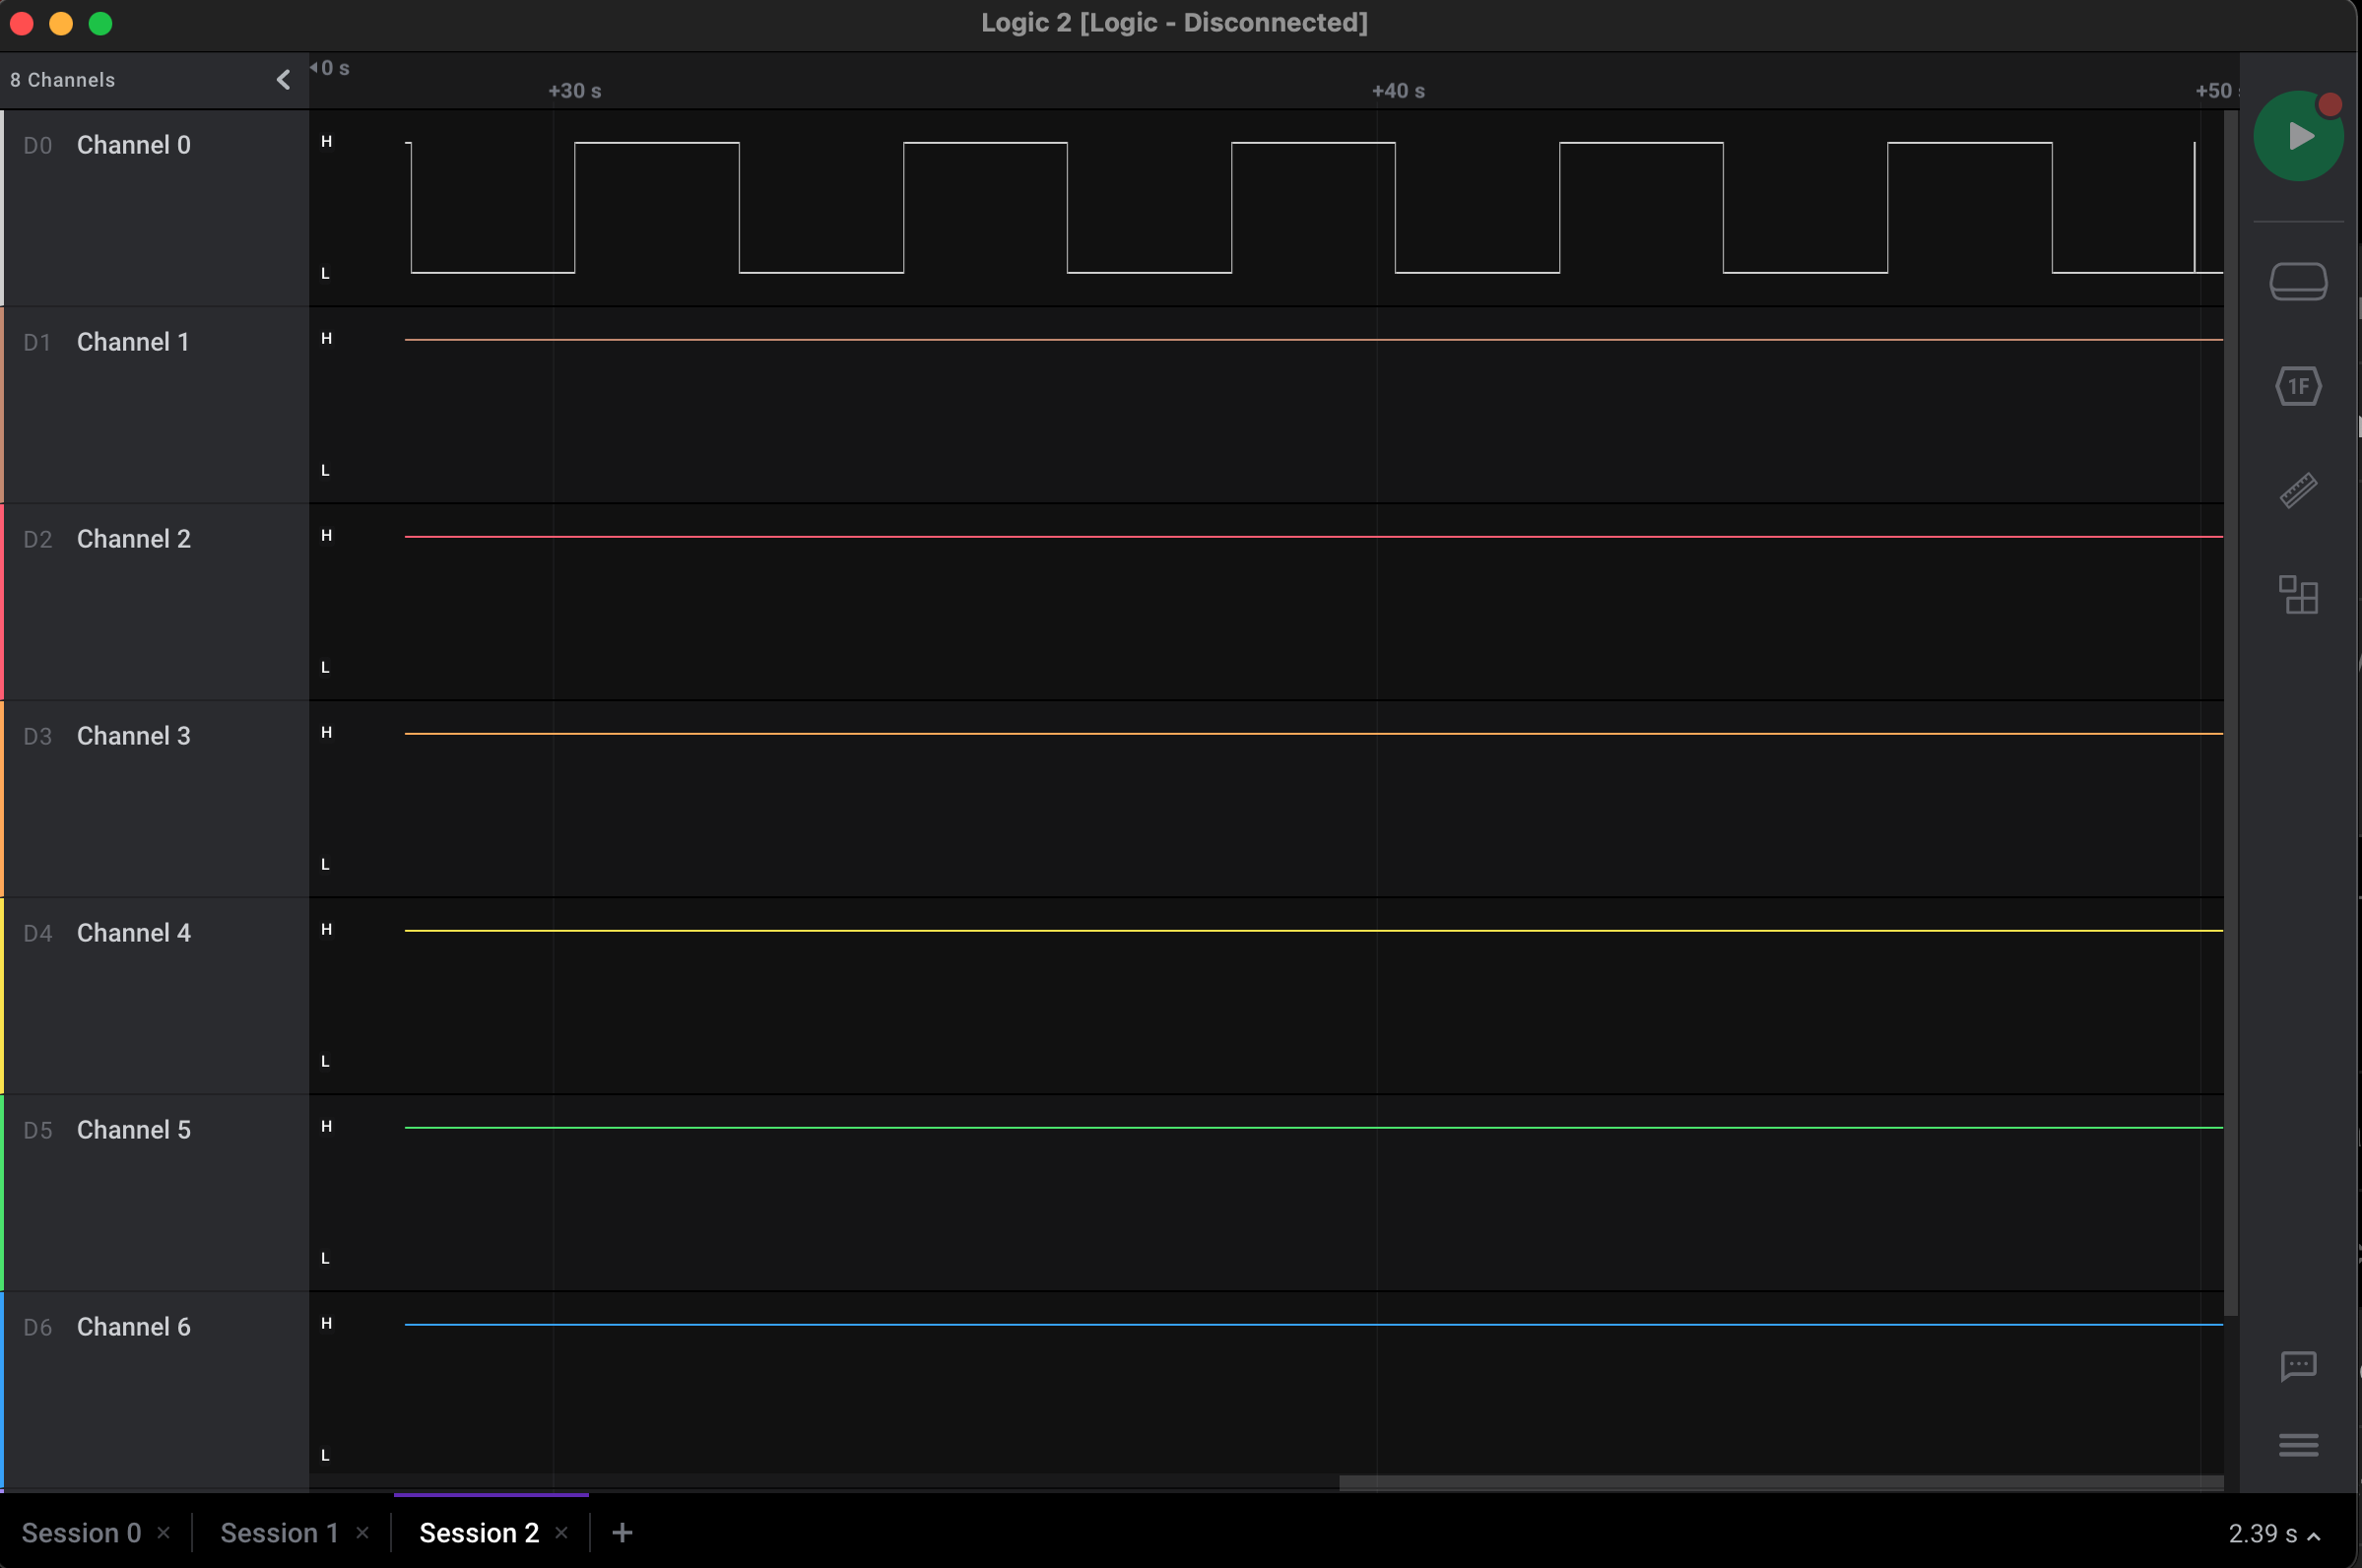Image resolution: width=2362 pixels, height=1568 pixels.
Task: Close the Session 2 tab
Action: pyautogui.click(x=561, y=1533)
